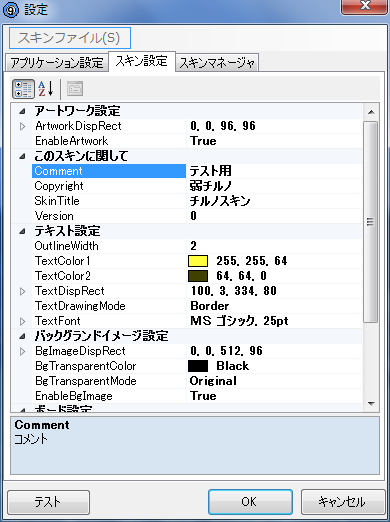This screenshot has height=522, width=390.
Task: Edit the ArtworkDispRect value 0, 0, 96, 96
Action: click(223, 126)
